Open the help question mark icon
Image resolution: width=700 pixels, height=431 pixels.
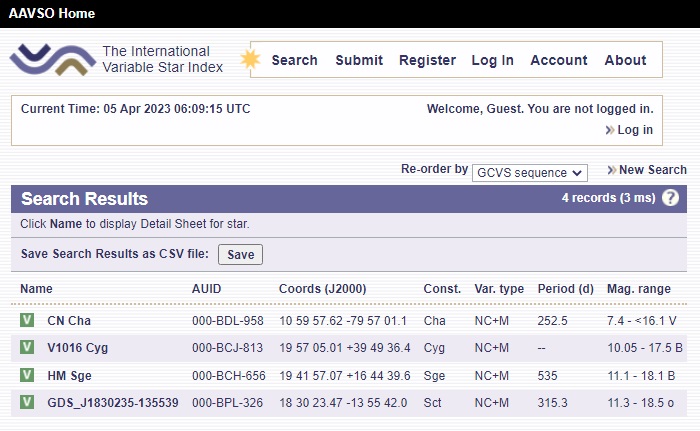670,197
